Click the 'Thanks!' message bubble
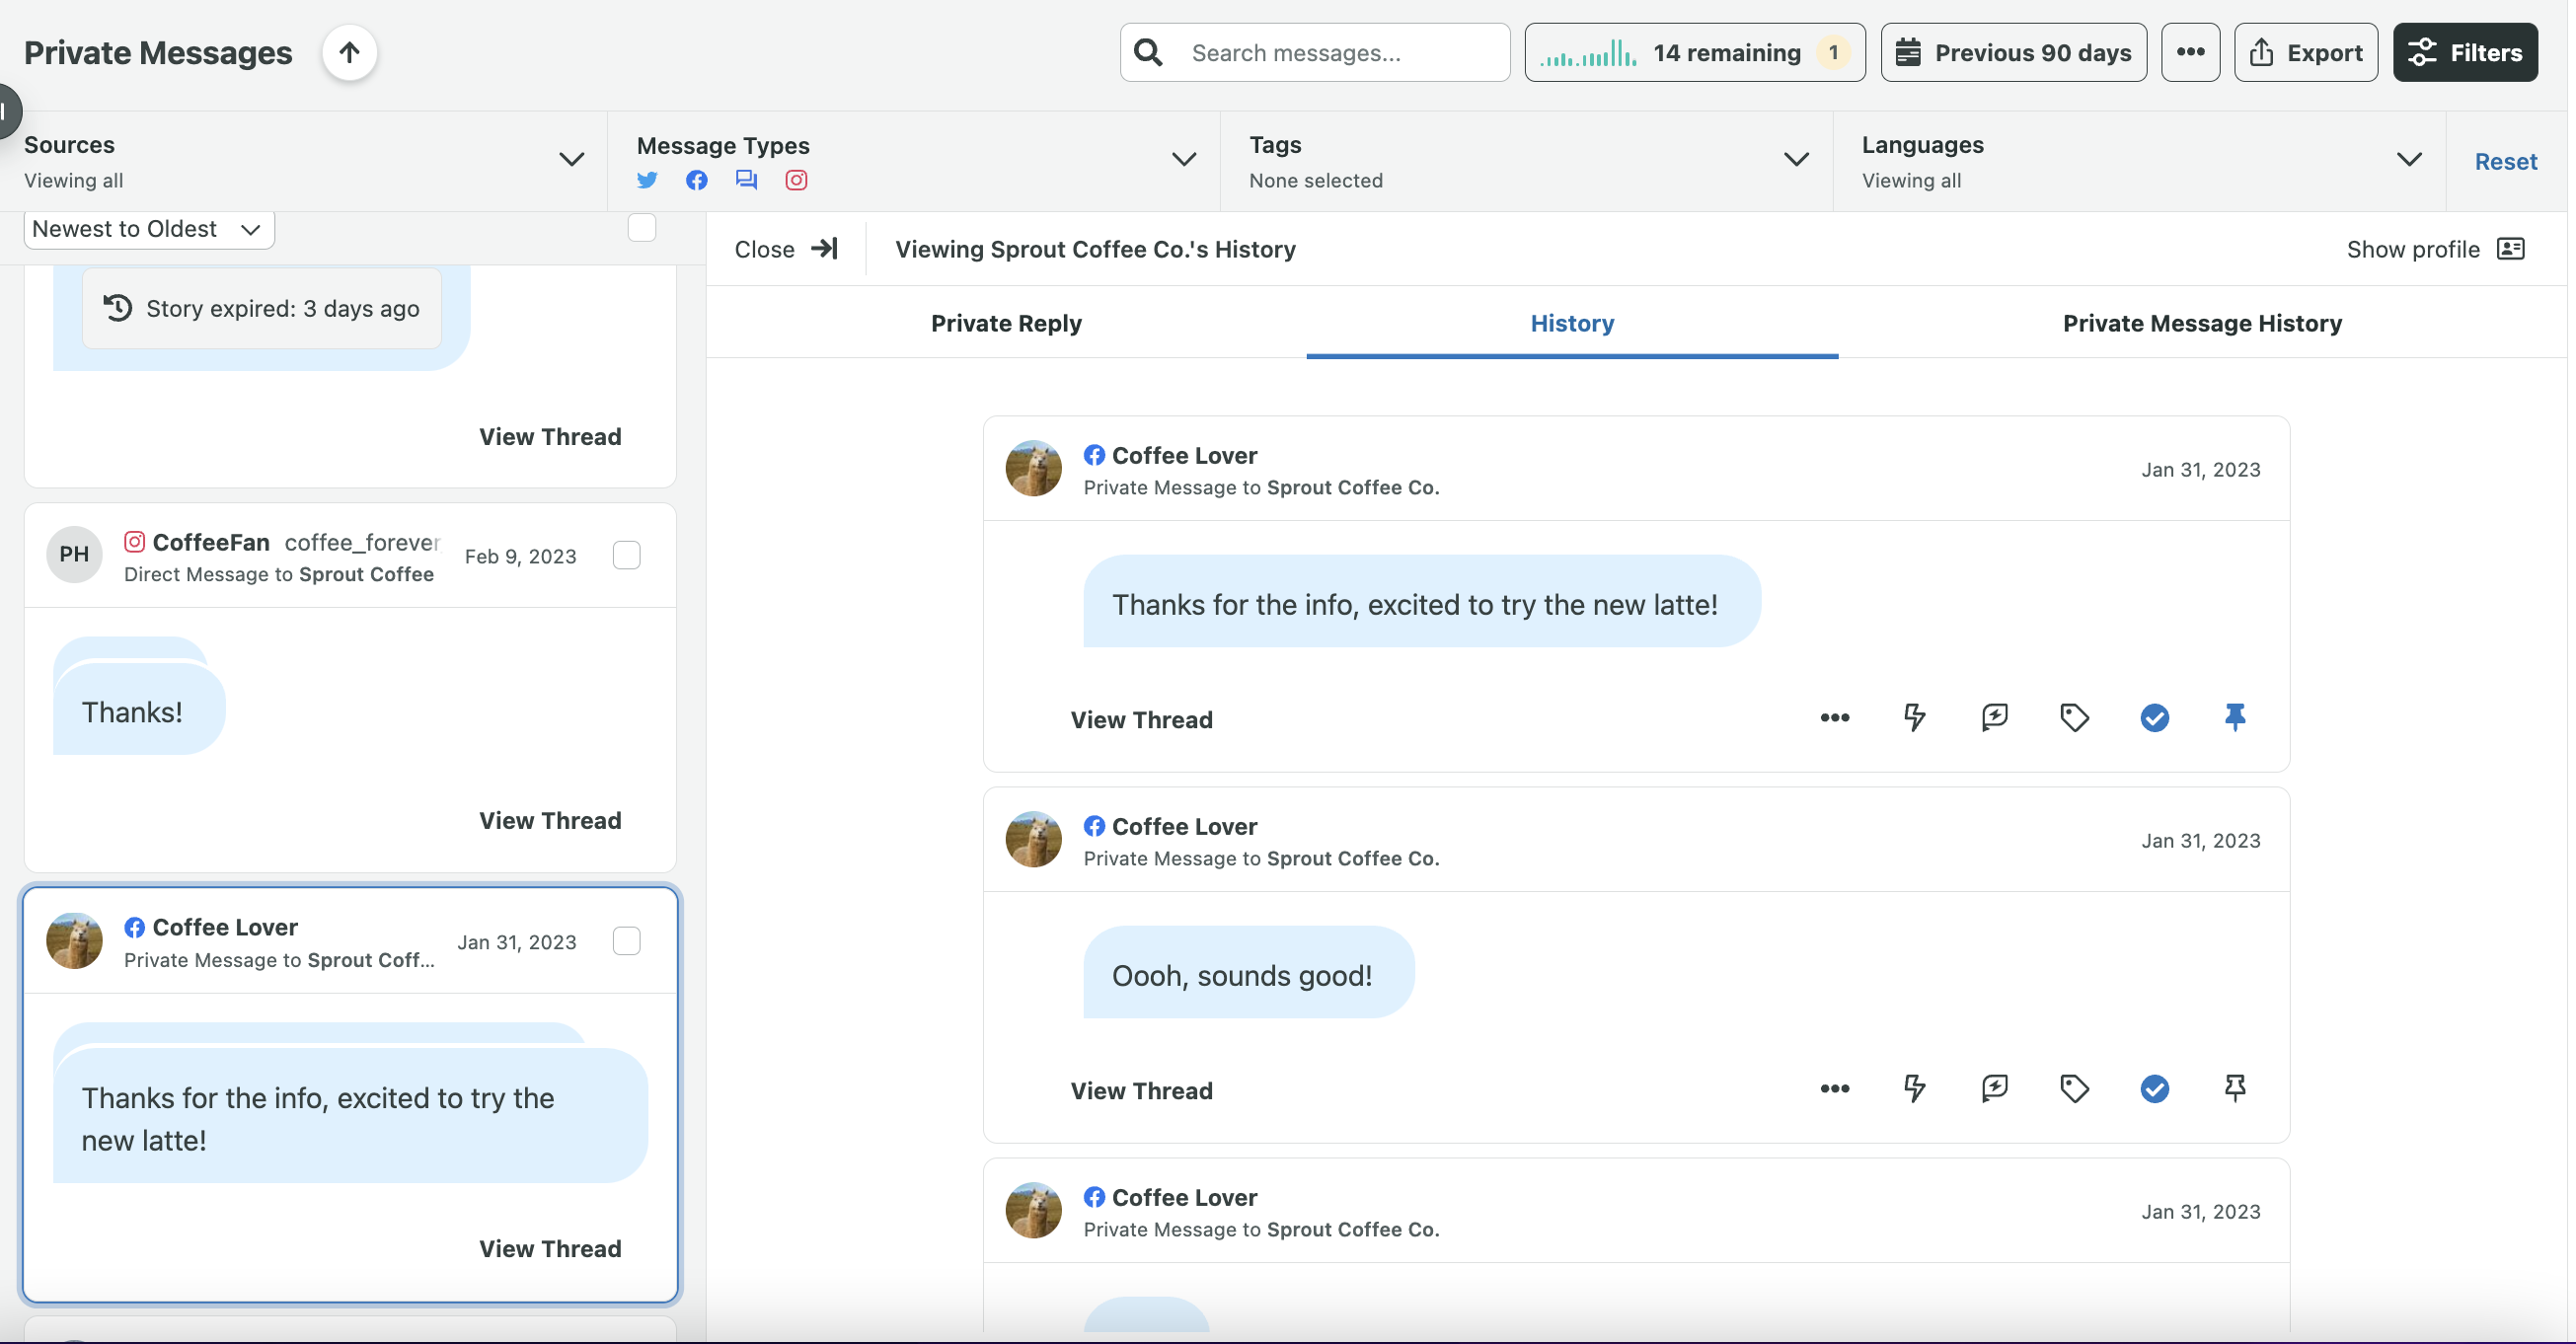The image size is (2576, 1344). click(x=139, y=709)
